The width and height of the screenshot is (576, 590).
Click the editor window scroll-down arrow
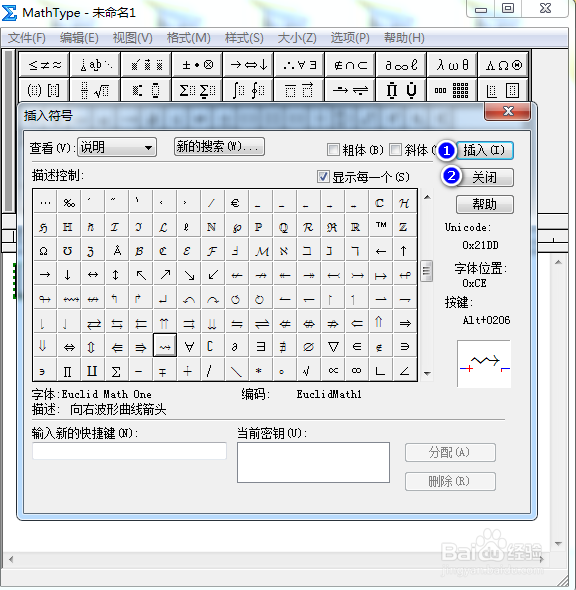pos(558,544)
